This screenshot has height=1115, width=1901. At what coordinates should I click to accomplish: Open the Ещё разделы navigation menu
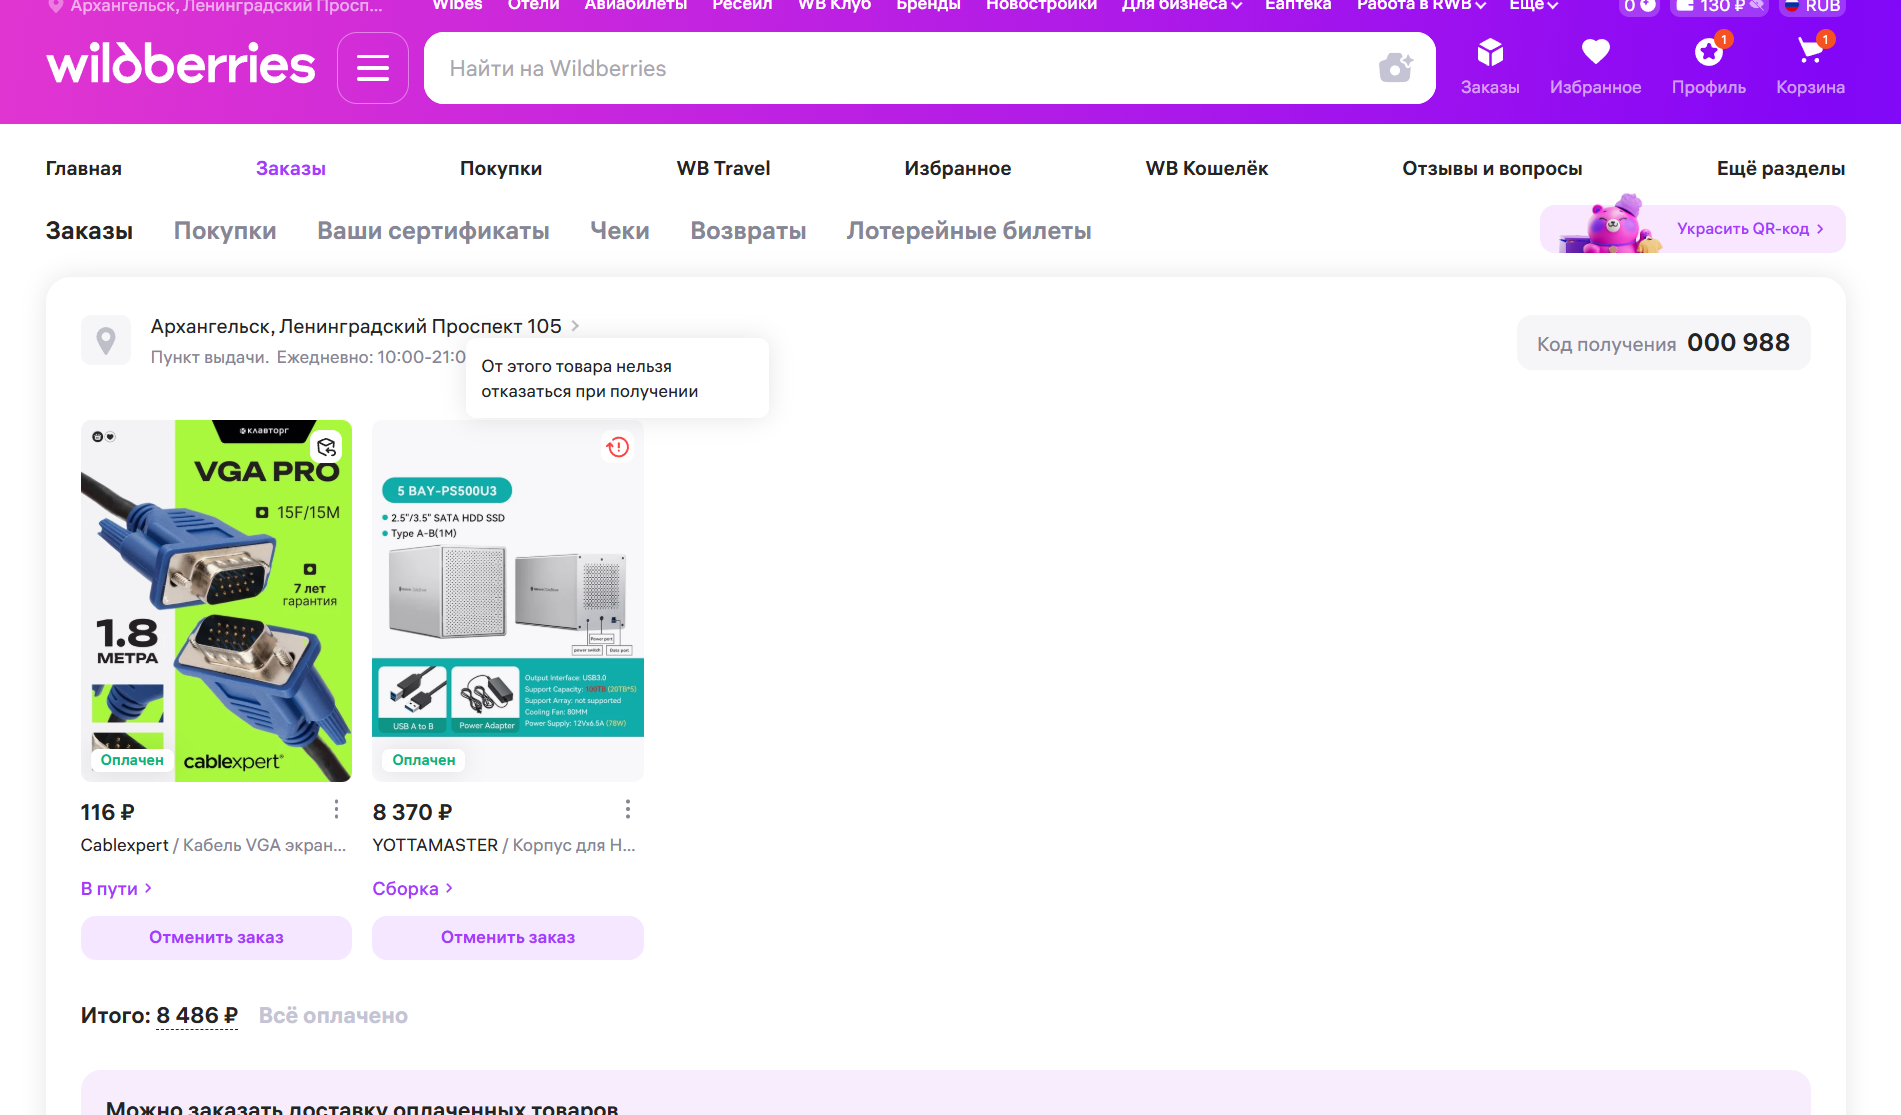[1781, 169]
